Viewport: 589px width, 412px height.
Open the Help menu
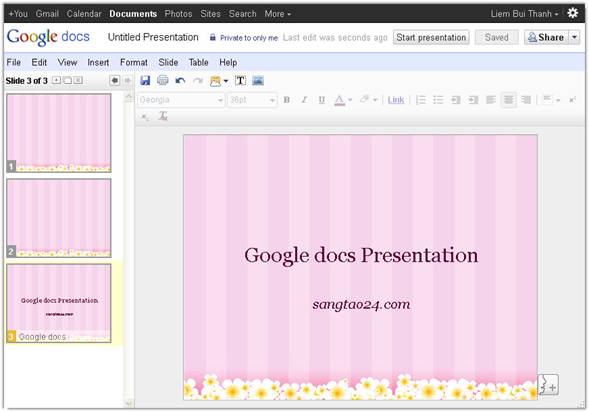pyautogui.click(x=228, y=62)
